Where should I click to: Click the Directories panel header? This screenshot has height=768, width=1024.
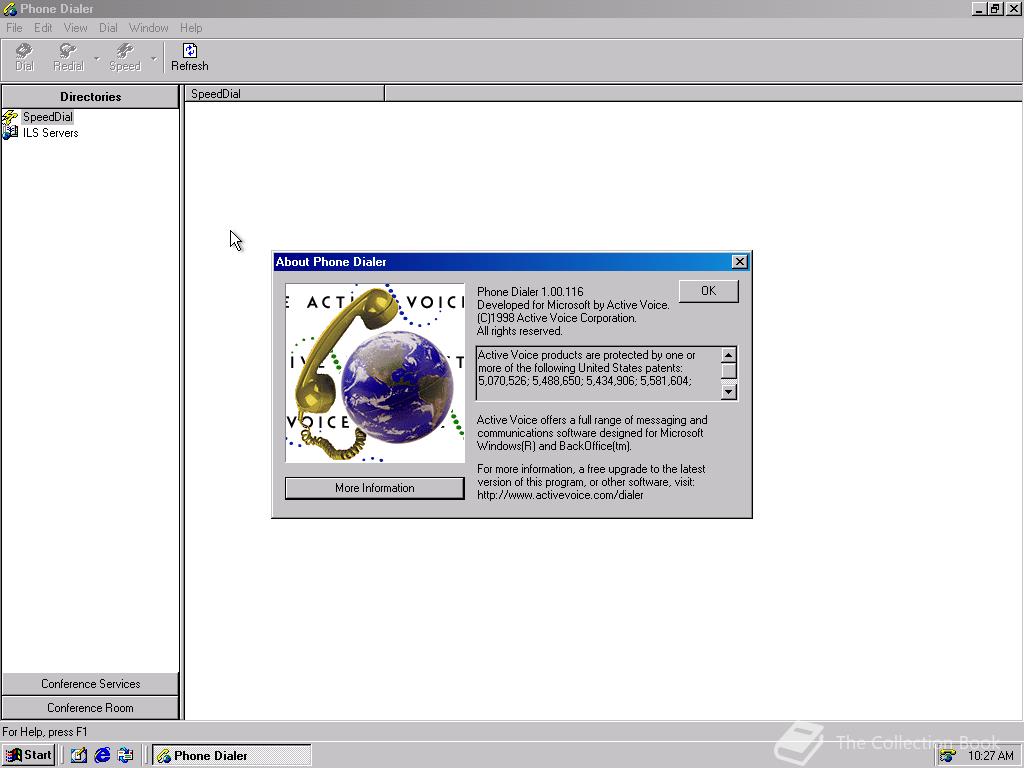pos(90,97)
